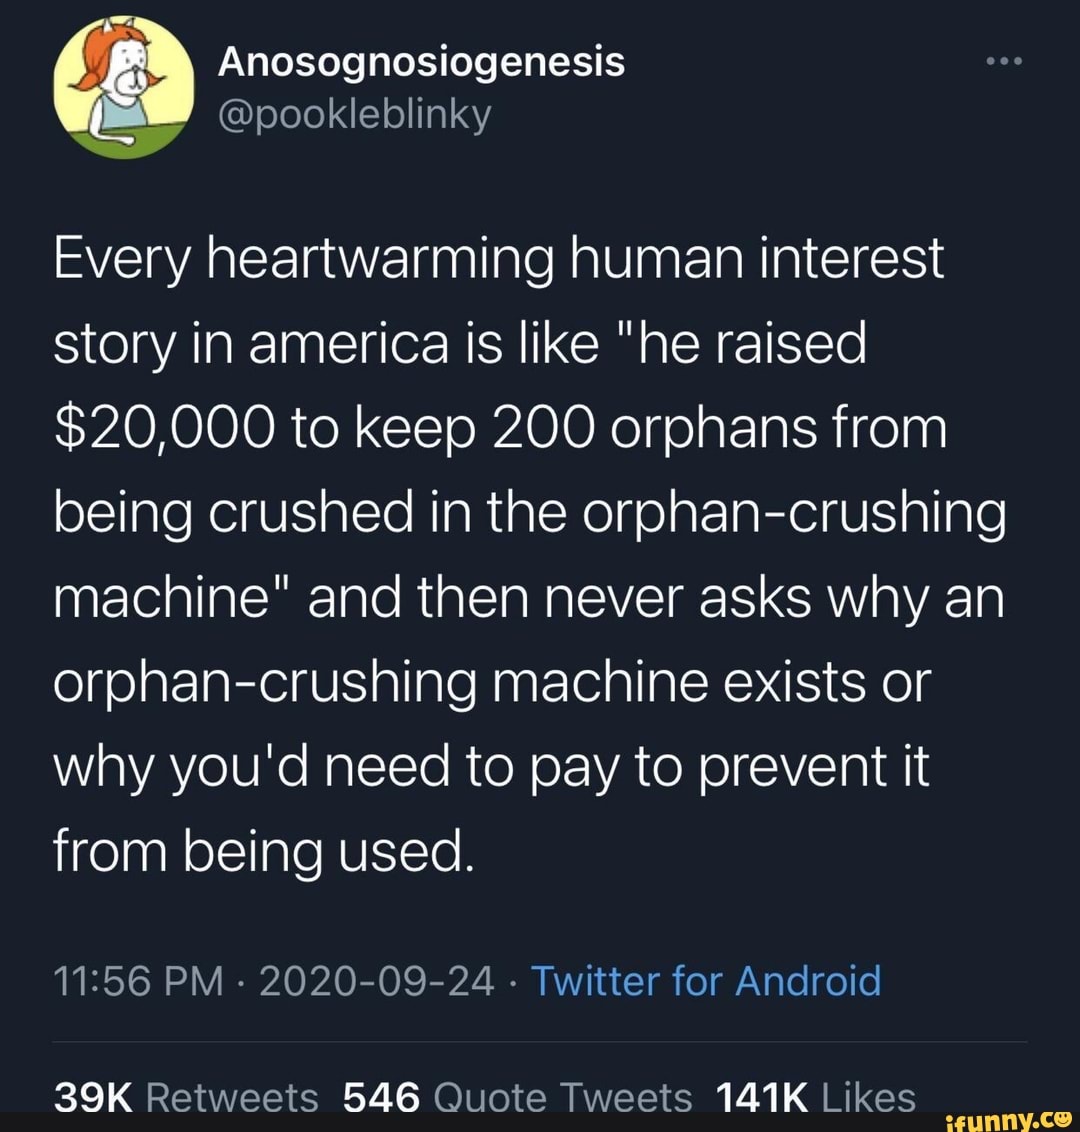Viewport: 1080px width, 1132px height.
Task: Open the Twitter for Android link
Action: point(705,981)
